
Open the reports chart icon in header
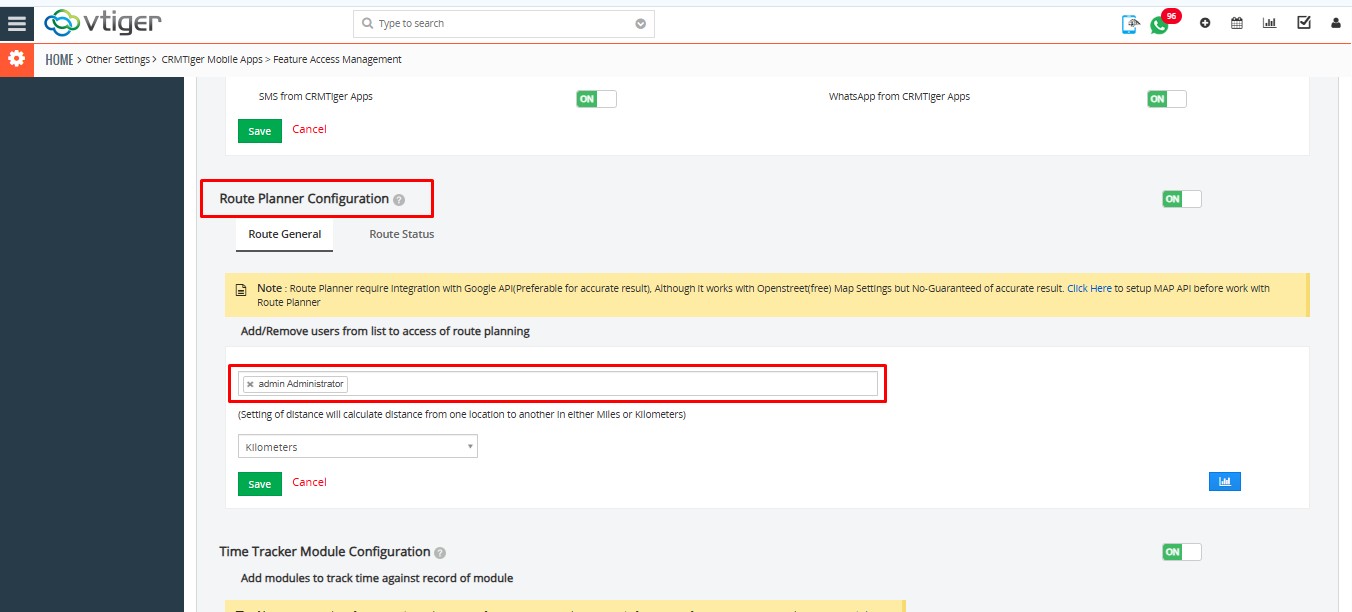click(x=1270, y=23)
